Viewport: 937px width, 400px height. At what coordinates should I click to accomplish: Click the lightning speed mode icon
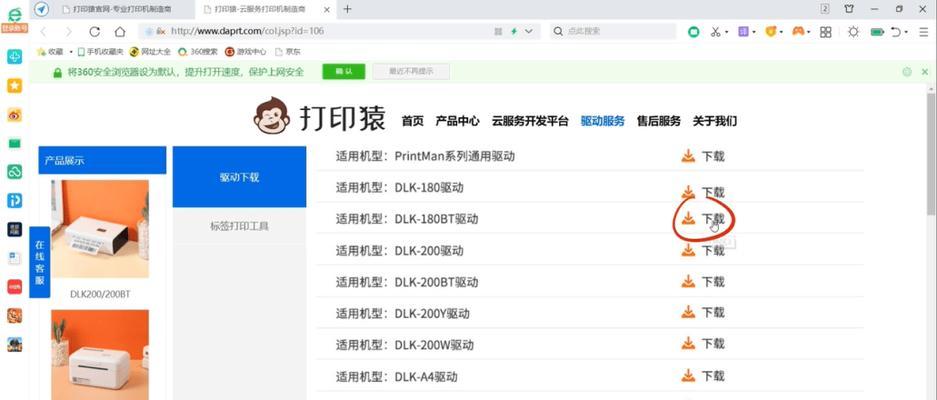coord(514,31)
